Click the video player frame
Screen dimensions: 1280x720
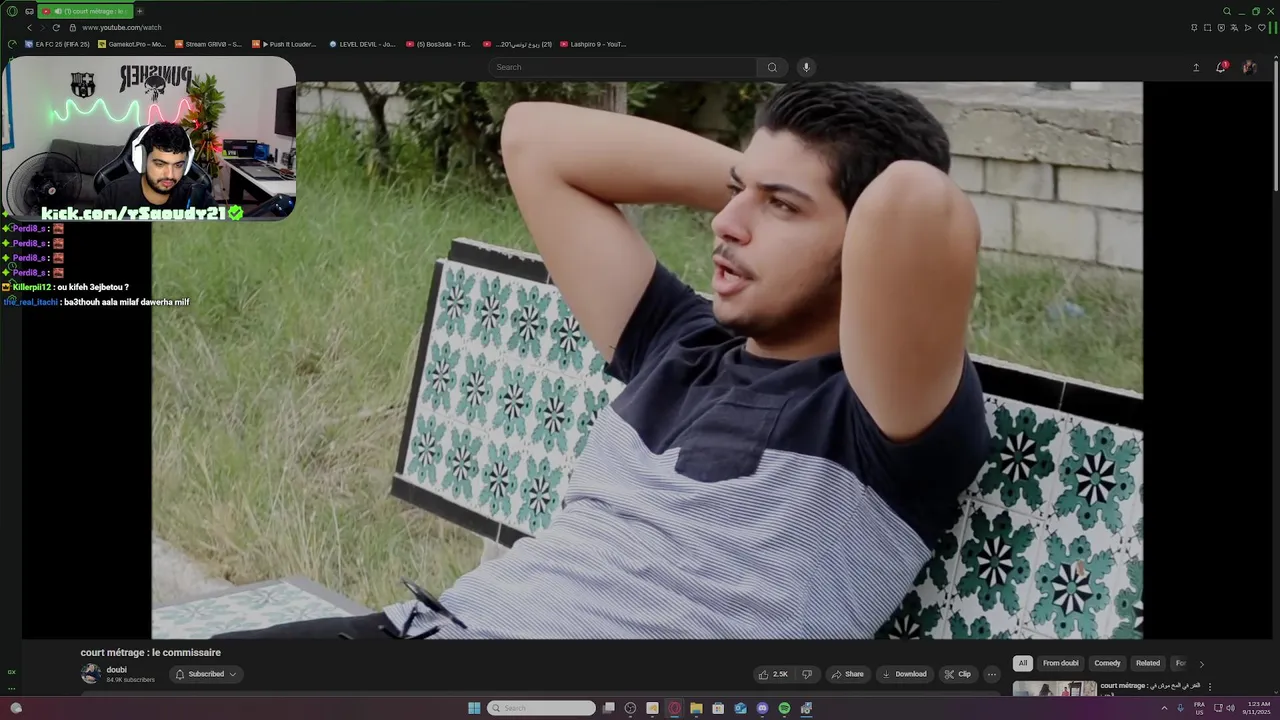pyautogui.click(x=647, y=360)
